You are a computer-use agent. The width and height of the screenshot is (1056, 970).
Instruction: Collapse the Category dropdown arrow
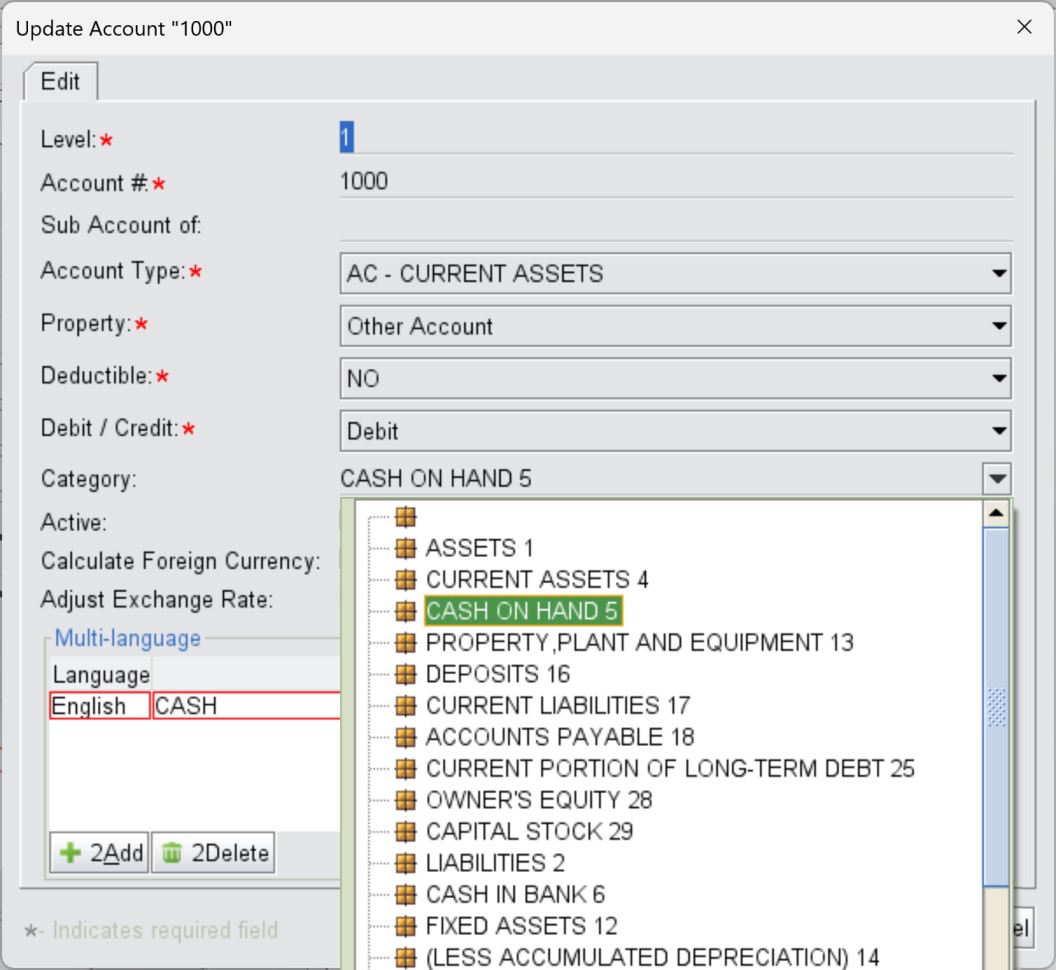coord(997,479)
